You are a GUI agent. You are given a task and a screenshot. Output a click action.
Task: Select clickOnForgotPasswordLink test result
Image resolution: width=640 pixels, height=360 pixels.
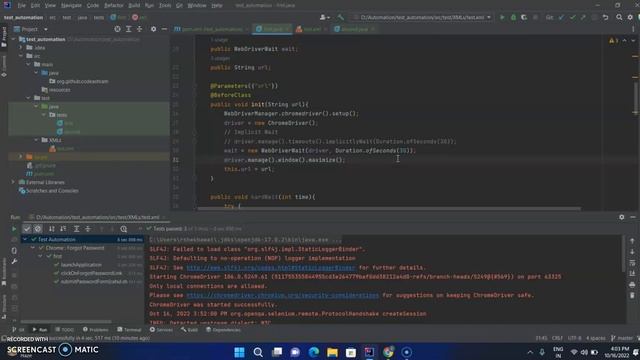point(91,273)
